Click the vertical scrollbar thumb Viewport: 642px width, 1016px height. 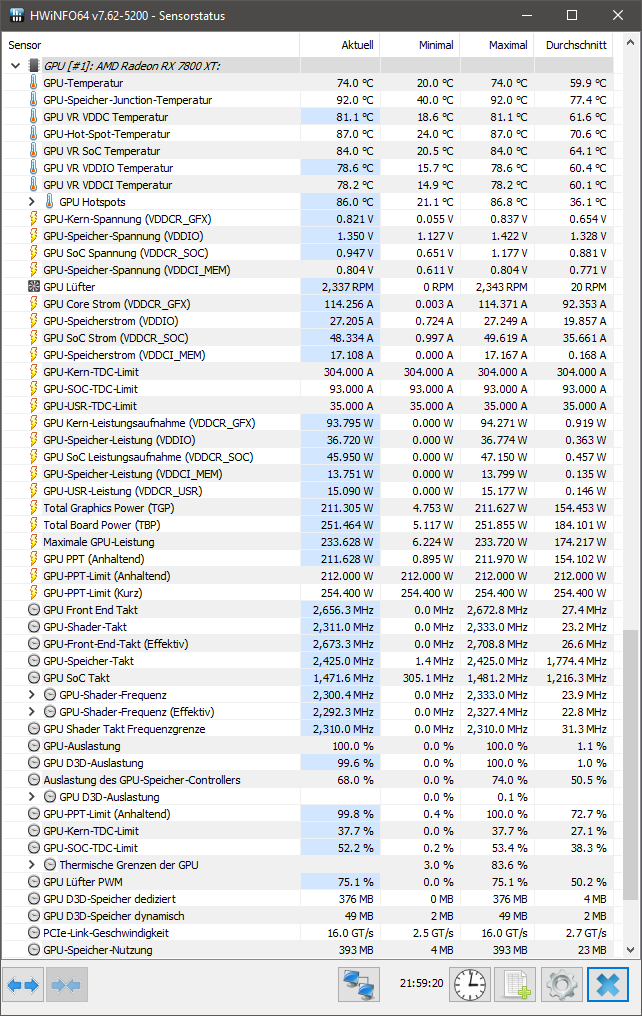coord(630,765)
